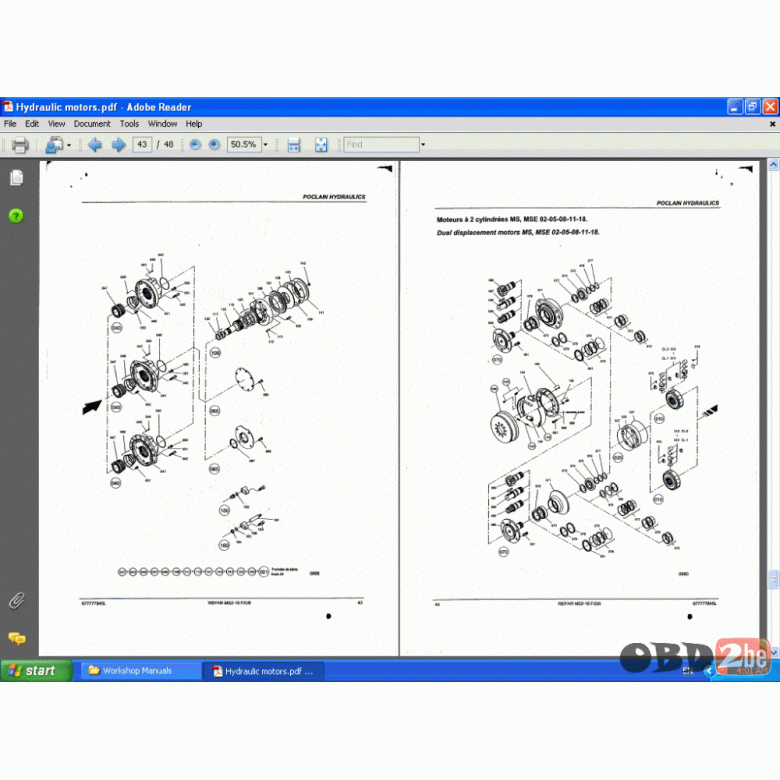
Task: Open the Comments panel icon
Action: pos(16,638)
